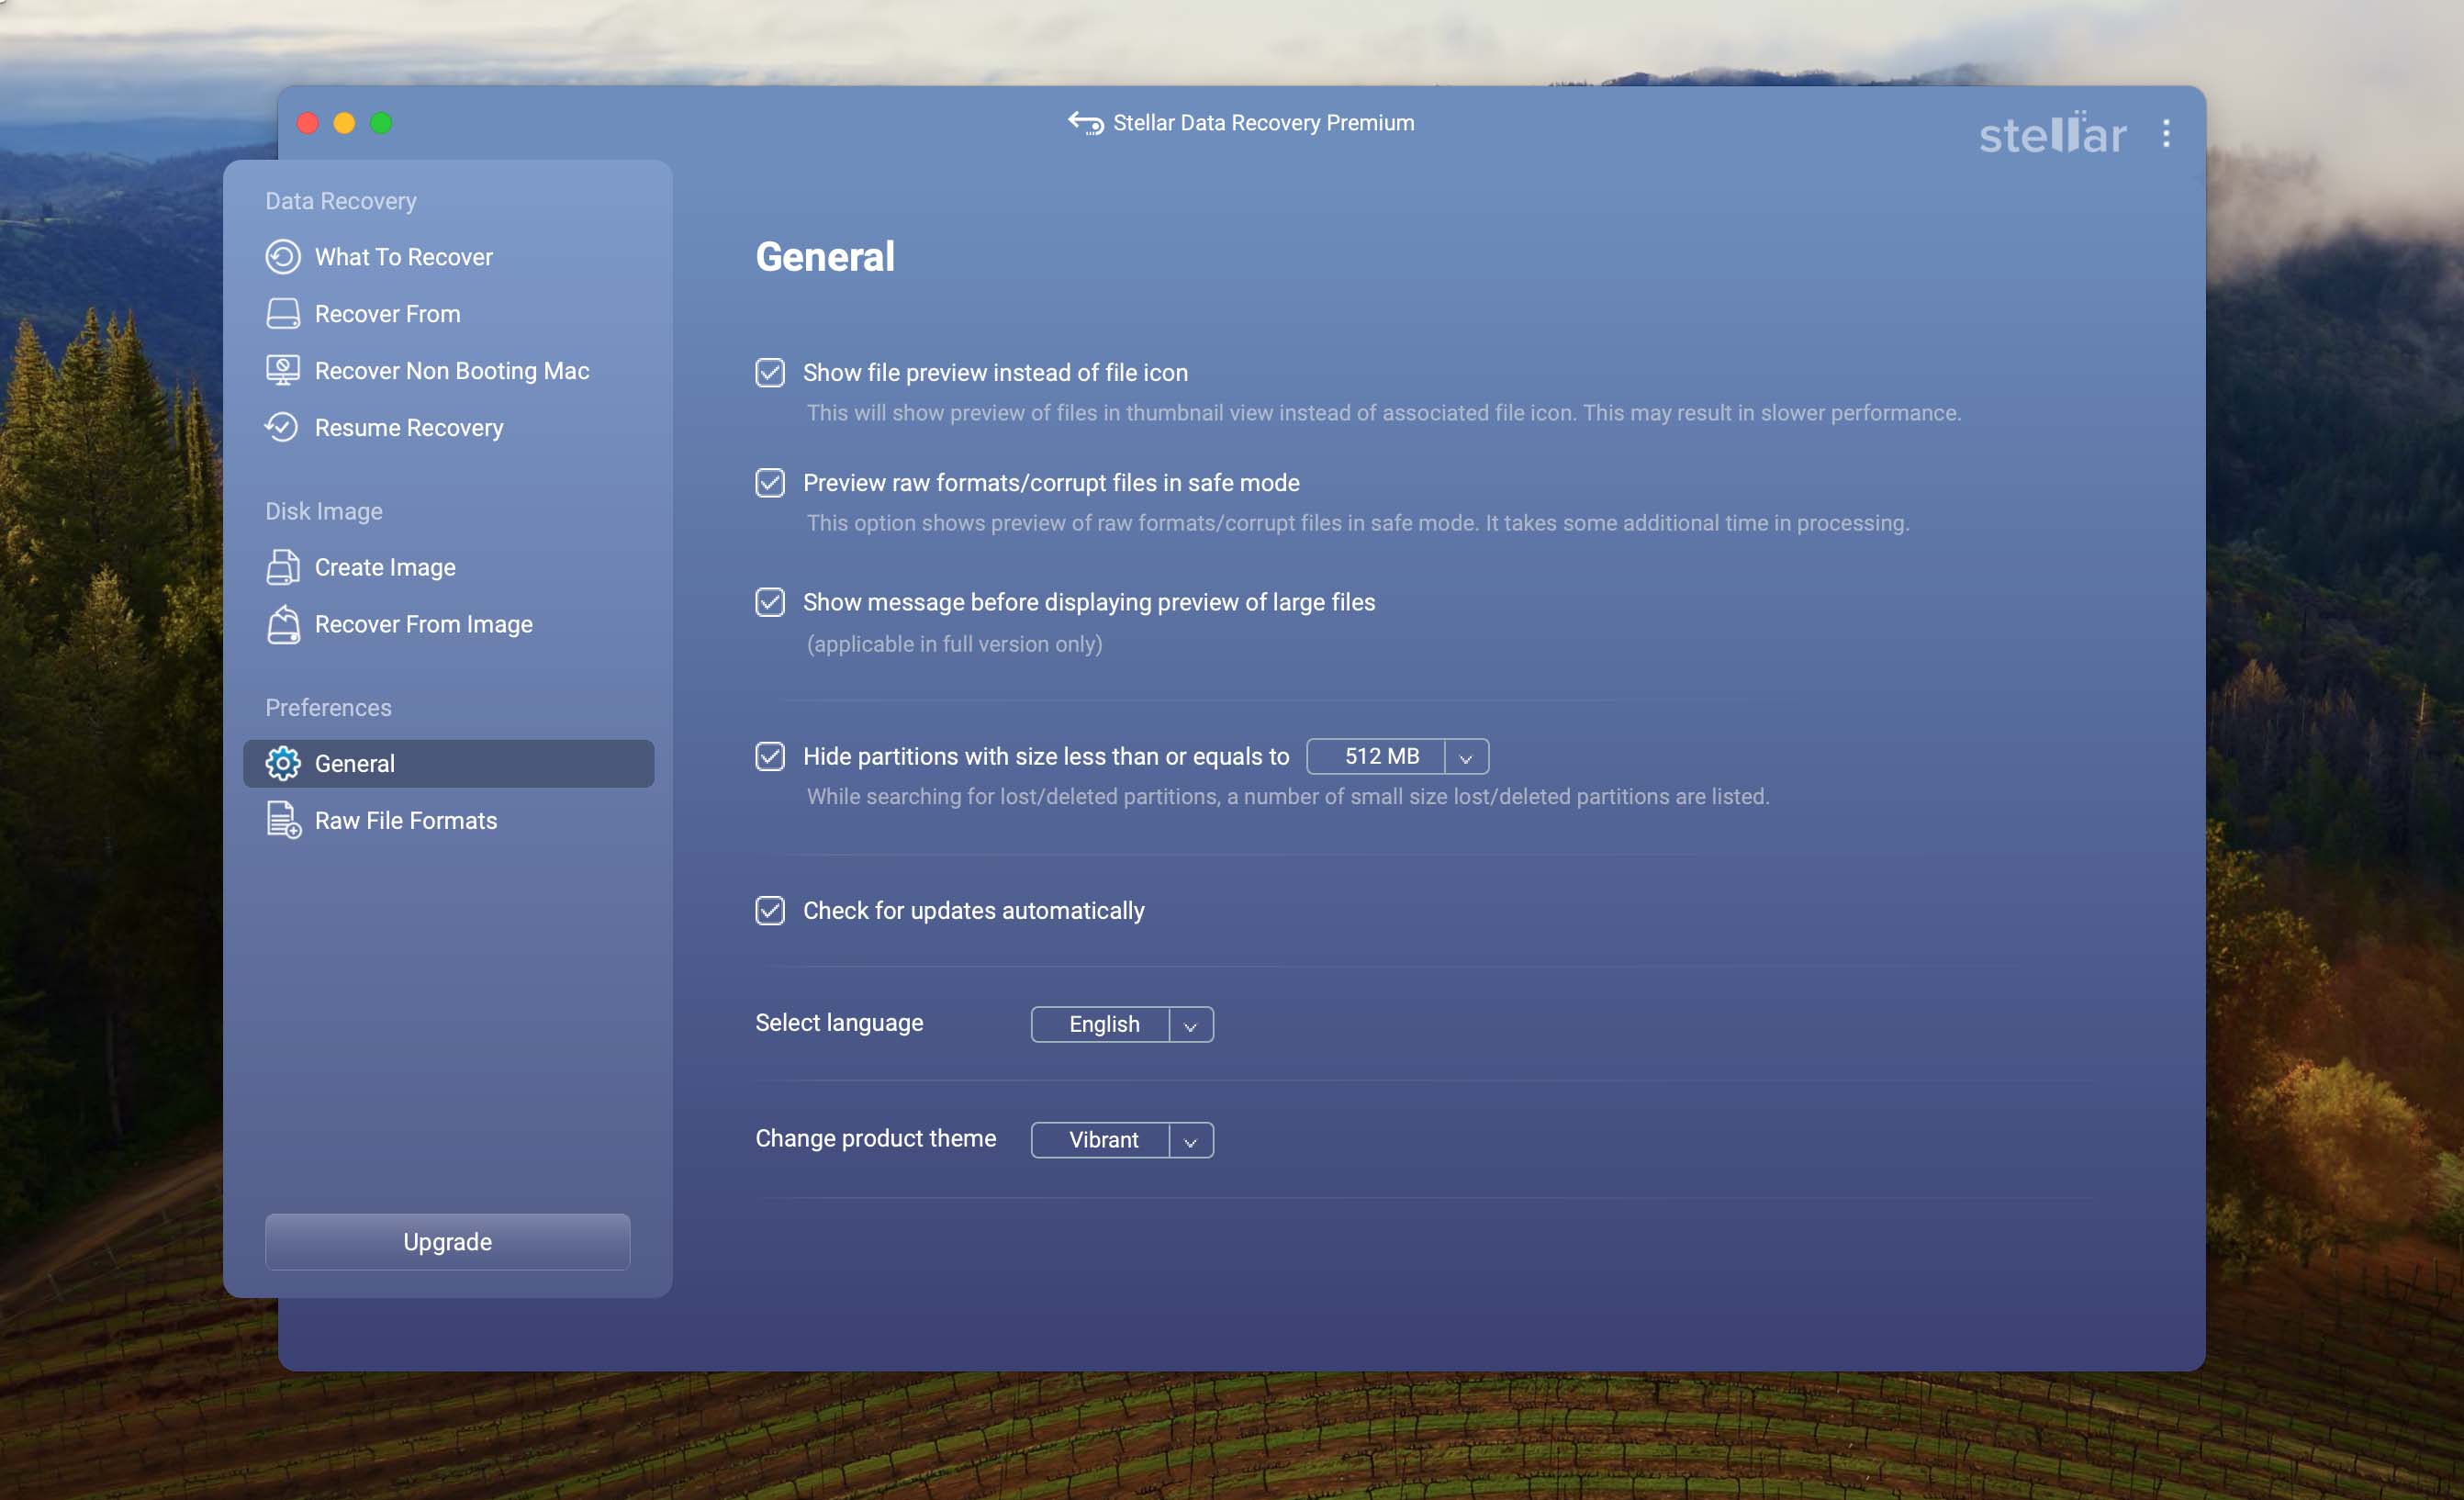The width and height of the screenshot is (2464, 1500).
Task: Open the three-dot more options menu
Action: click(x=2167, y=133)
